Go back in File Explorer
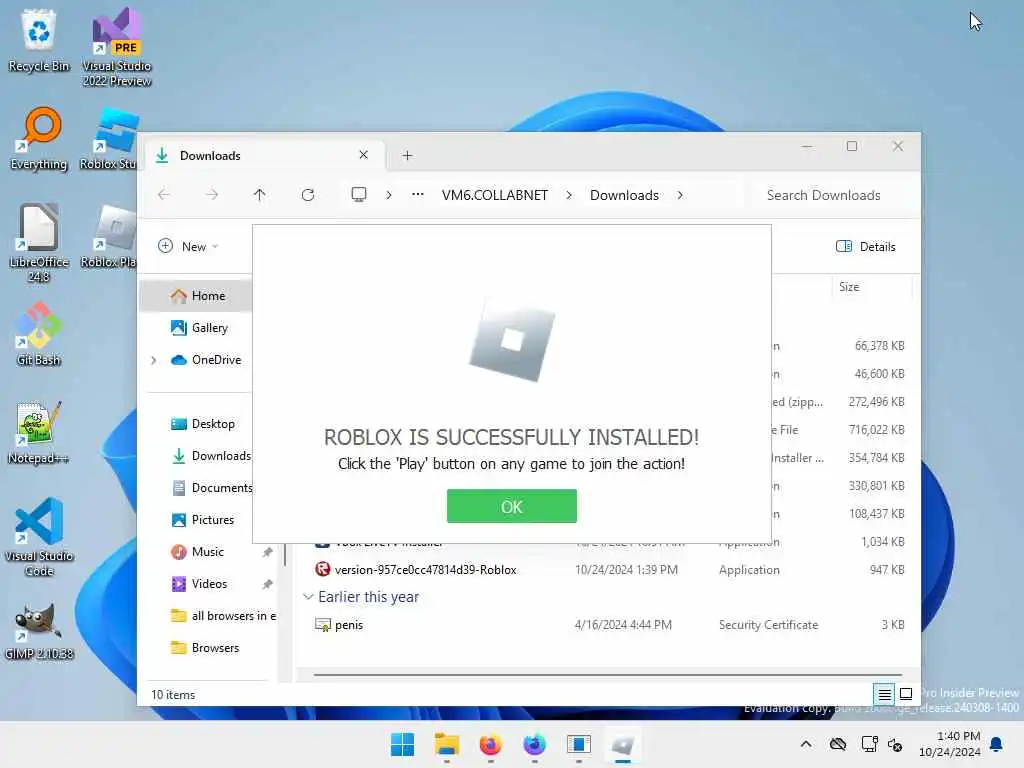 [164, 195]
